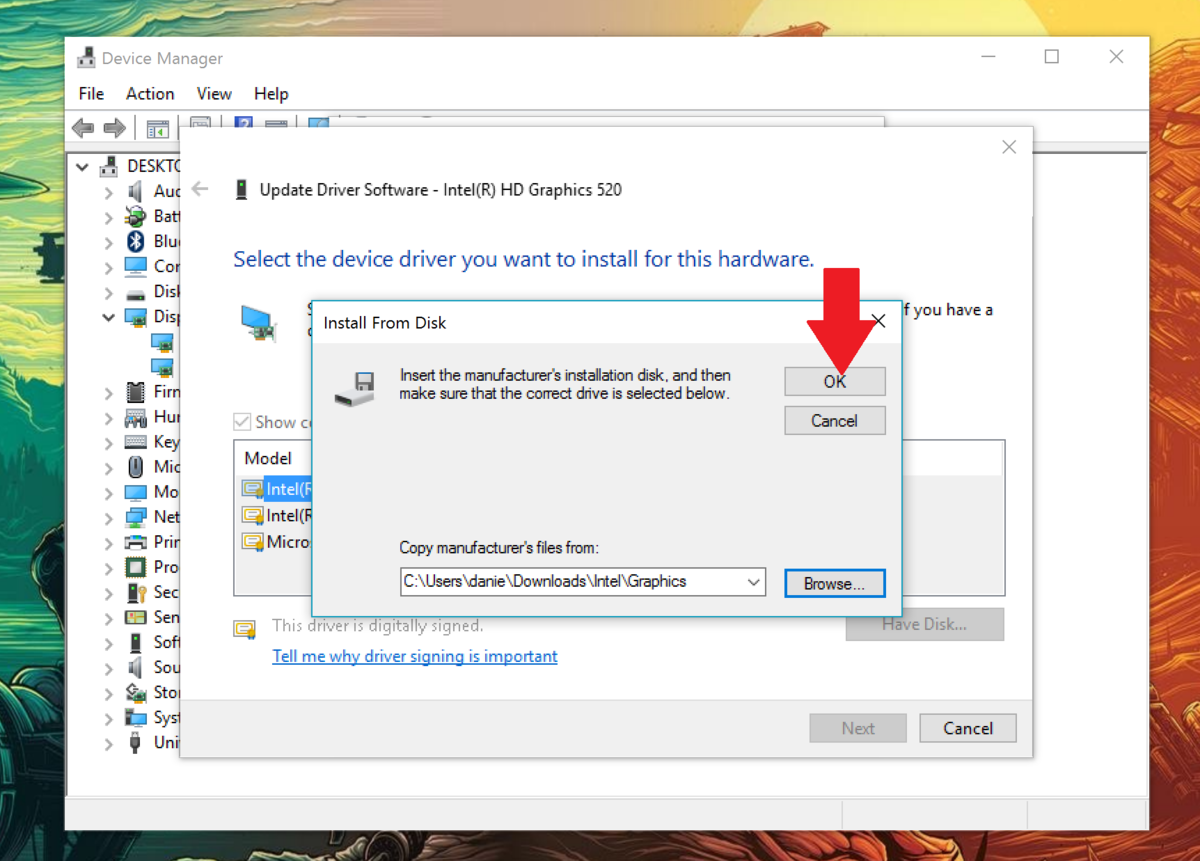This screenshot has height=861, width=1200.
Task: Open the Help menu
Action: [x=271, y=94]
